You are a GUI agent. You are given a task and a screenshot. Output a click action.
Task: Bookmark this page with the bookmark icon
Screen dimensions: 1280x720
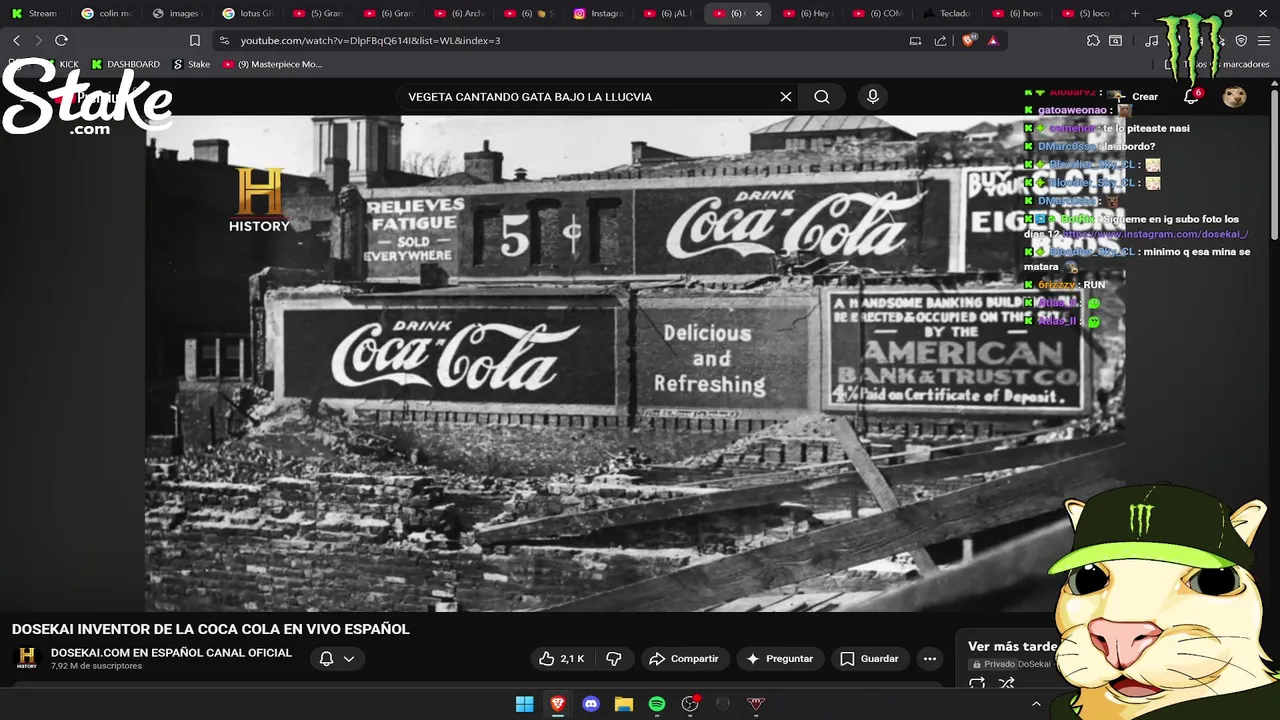click(x=195, y=40)
